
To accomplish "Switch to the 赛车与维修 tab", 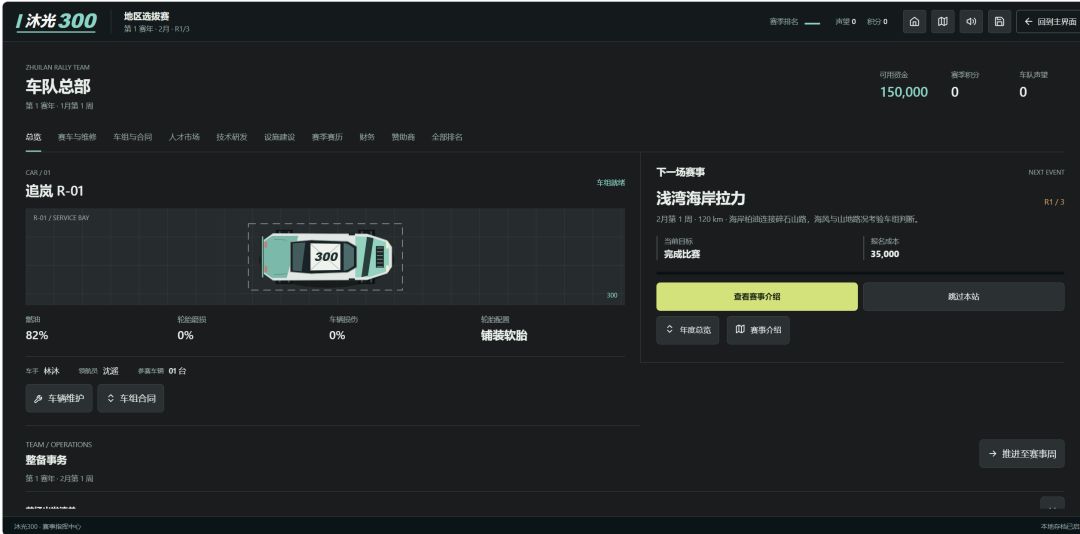I will tap(77, 137).
